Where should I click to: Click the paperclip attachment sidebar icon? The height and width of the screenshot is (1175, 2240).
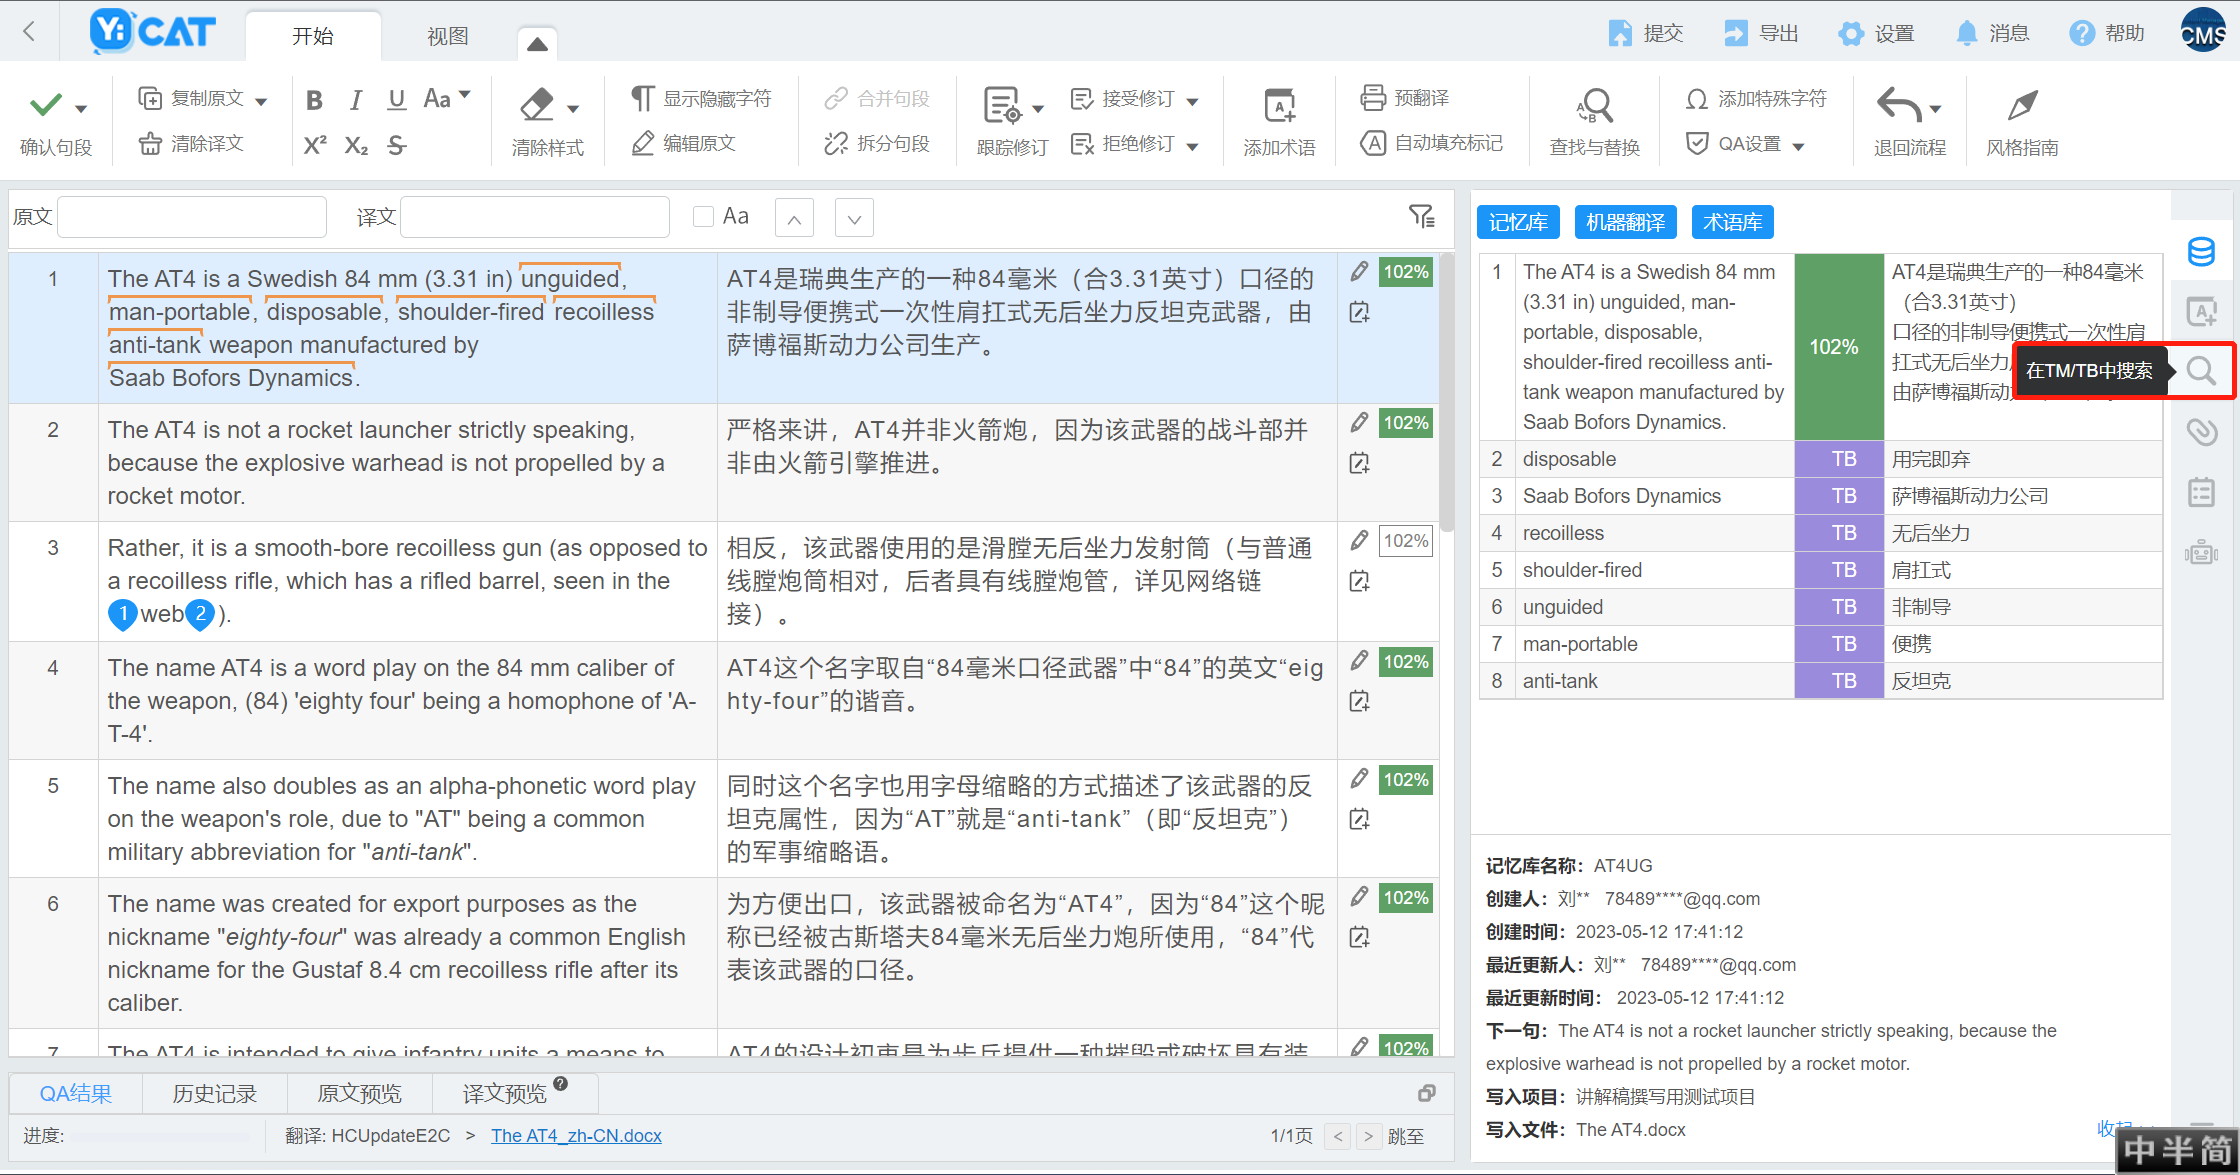pos(2201,432)
